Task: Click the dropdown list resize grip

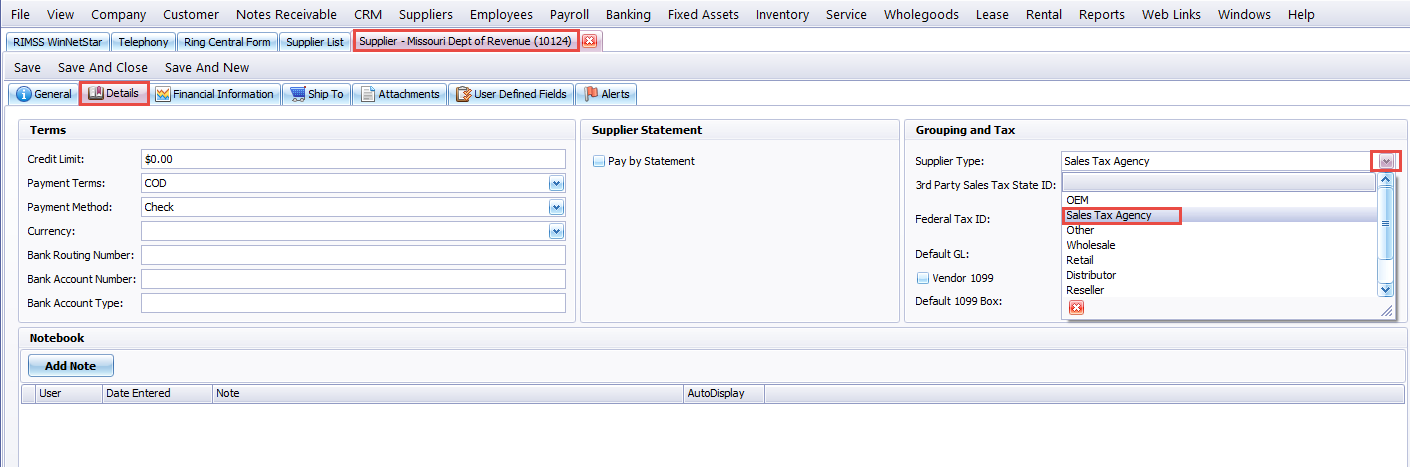Action: [x=1386, y=311]
